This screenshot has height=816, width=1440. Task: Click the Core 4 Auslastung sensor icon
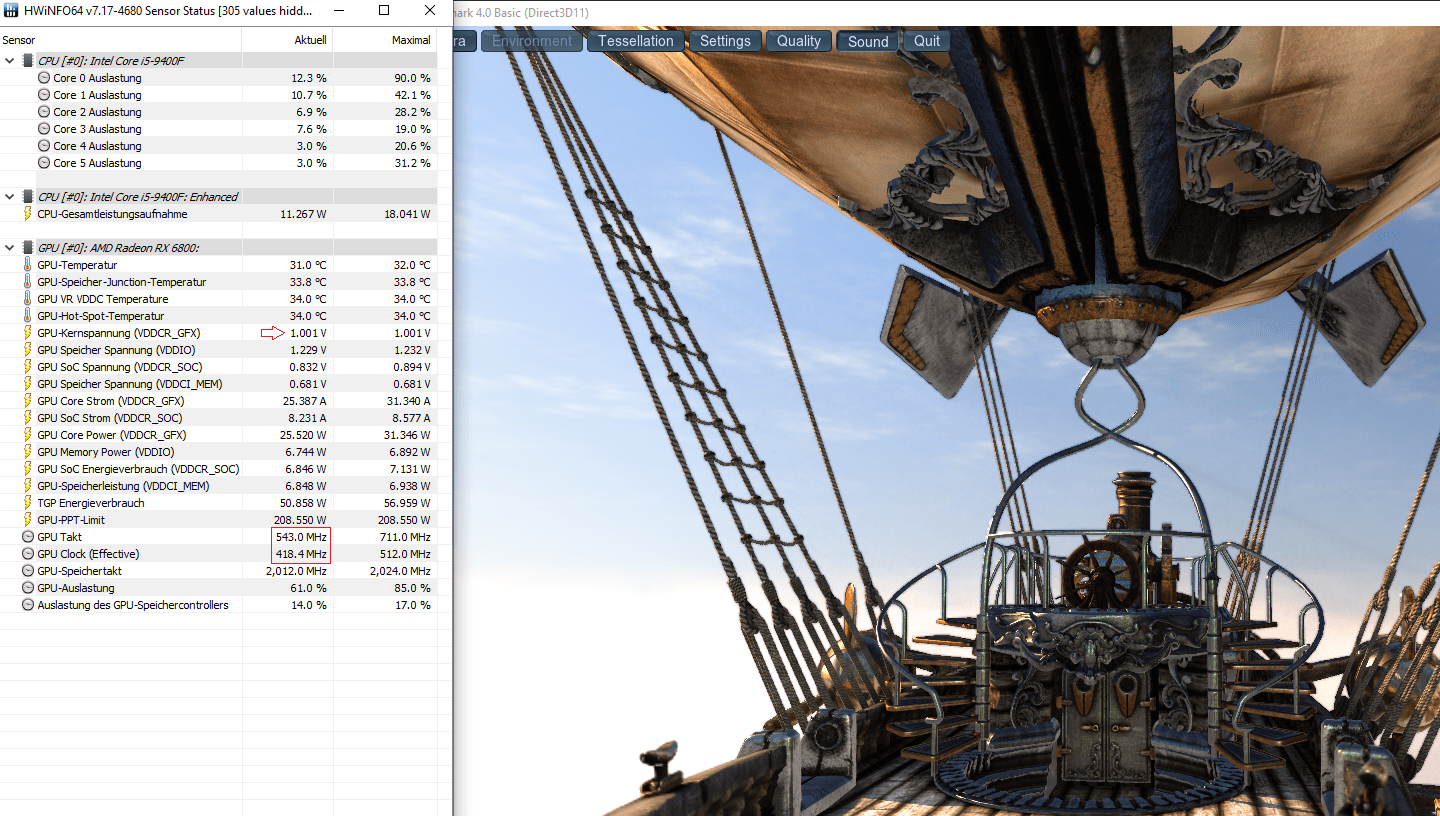[x=44, y=146]
